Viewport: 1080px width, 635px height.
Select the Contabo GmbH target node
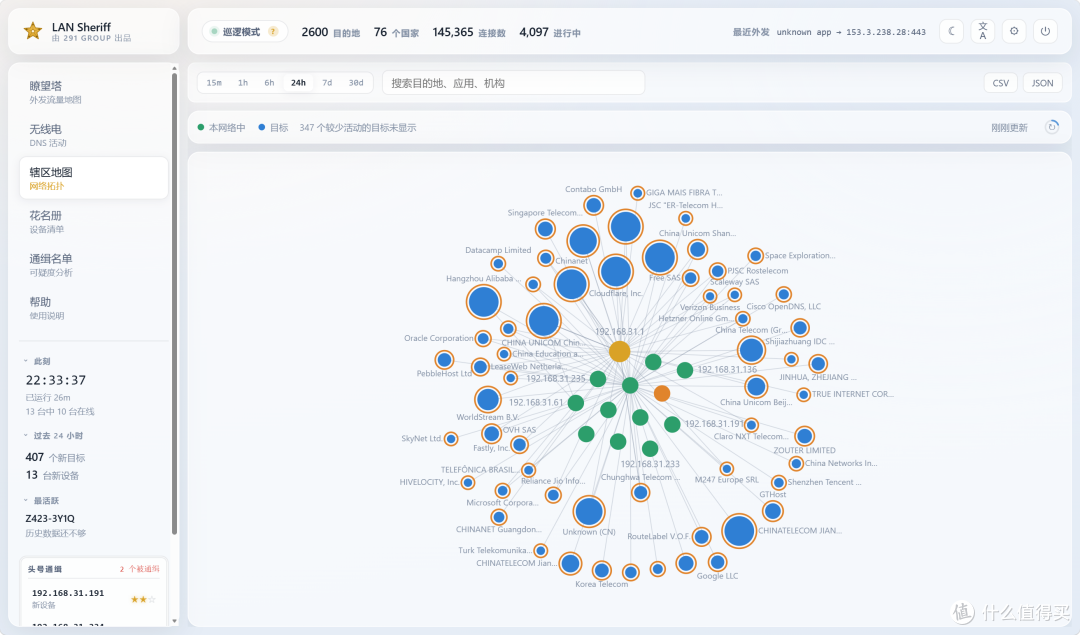[593, 205]
